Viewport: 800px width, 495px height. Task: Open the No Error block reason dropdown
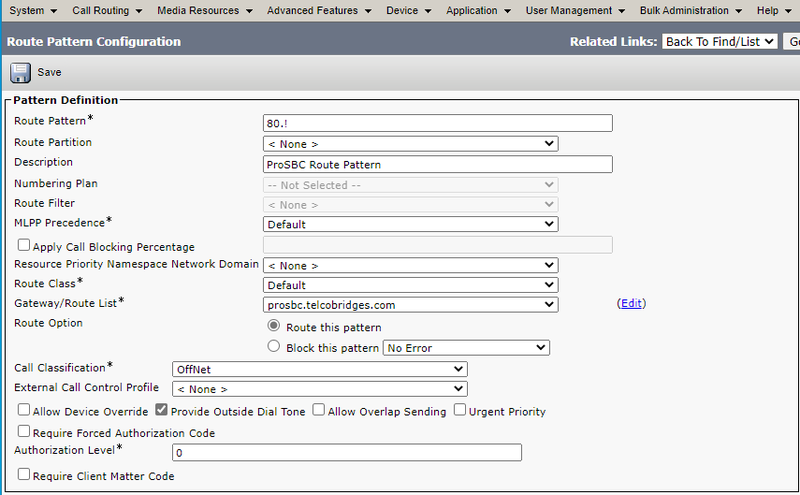click(466, 348)
